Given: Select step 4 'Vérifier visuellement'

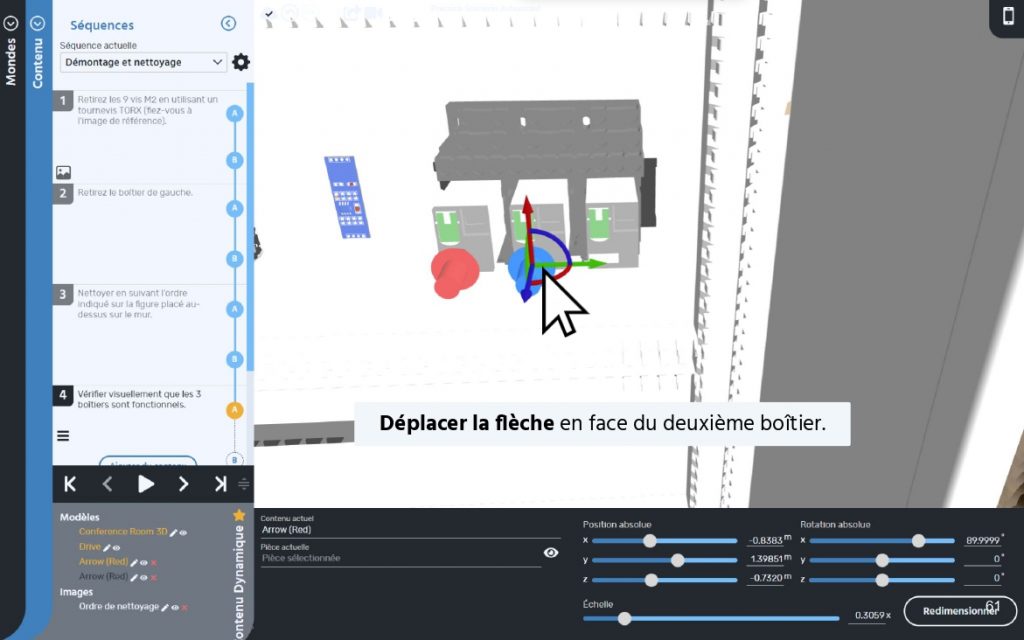Looking at the screenshot, I should (x=139, y=399).
